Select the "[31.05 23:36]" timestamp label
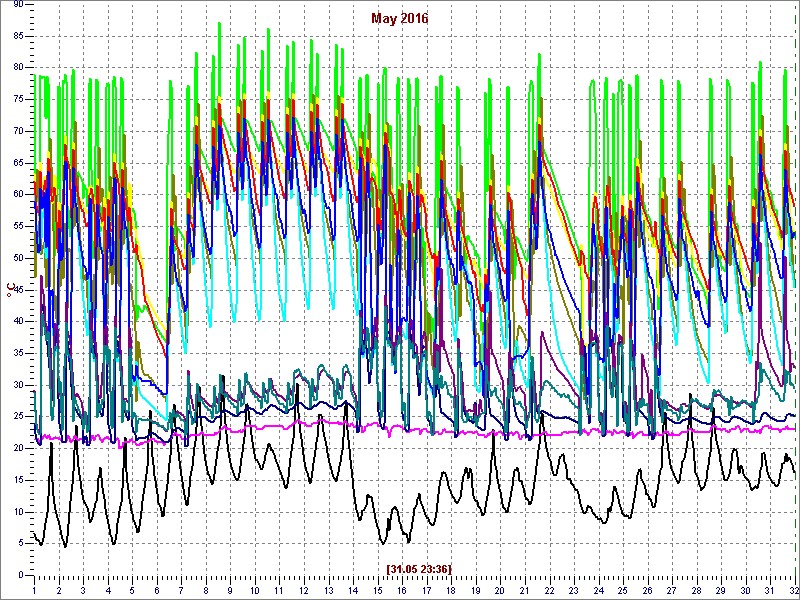This screenshot has height=600, width=800. (x=419, y=568)
